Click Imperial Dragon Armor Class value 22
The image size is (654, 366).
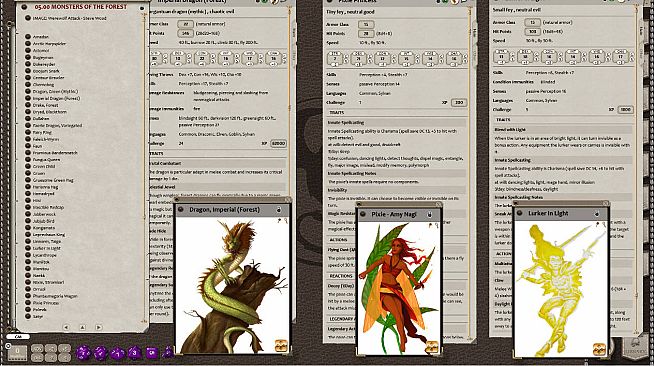(185, 24)
